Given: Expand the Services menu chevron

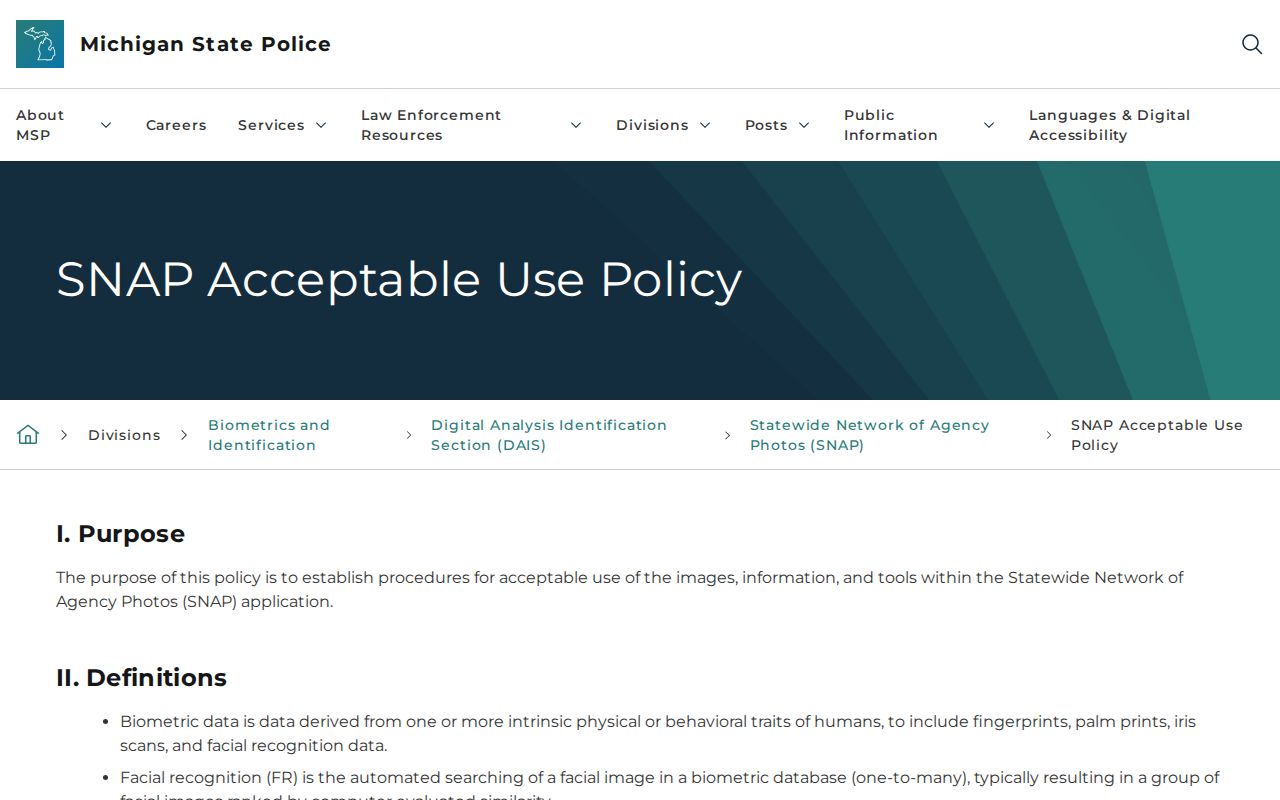Looking at the screenshot, I should tap(321, 125).
